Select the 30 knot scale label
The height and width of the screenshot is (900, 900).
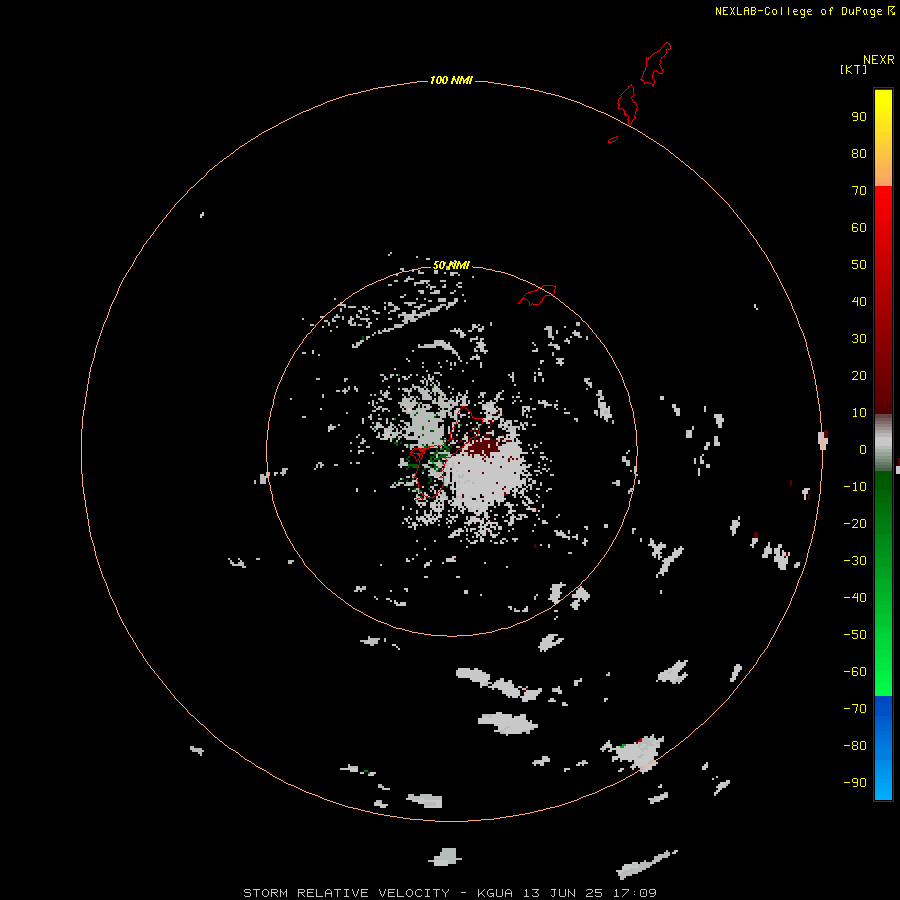tap(859, 339)
